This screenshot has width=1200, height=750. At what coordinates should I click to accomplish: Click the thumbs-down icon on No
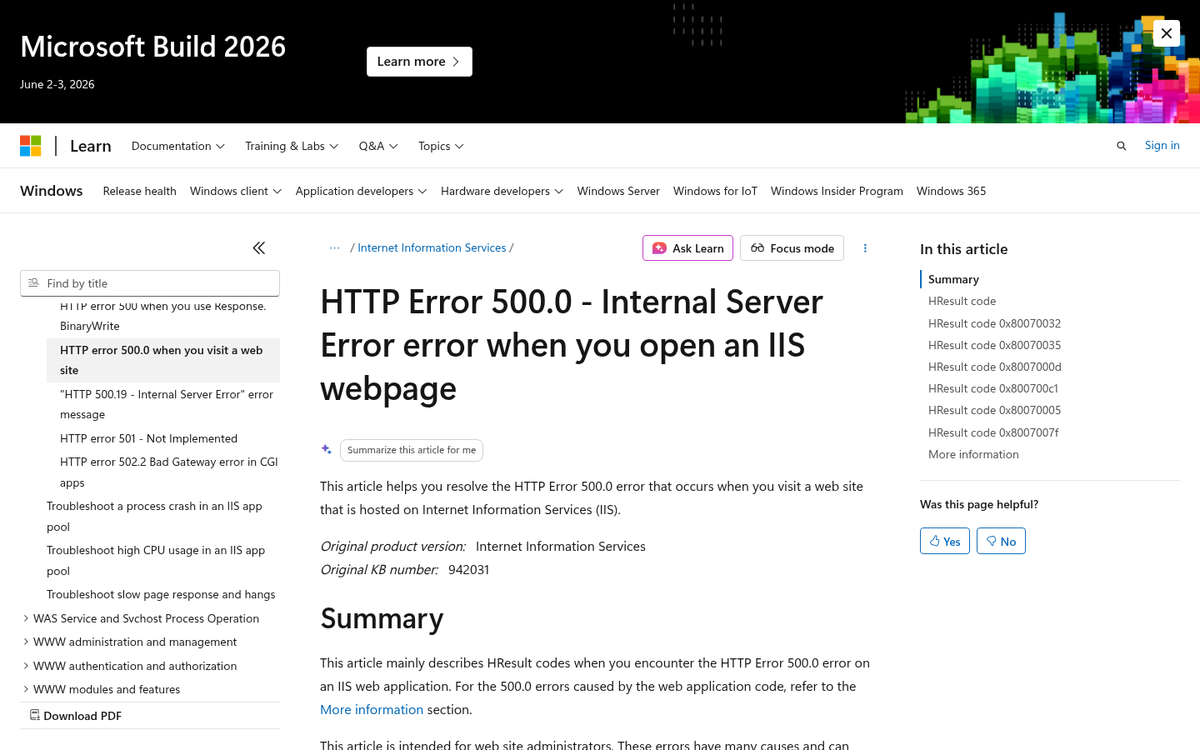click(x=990, y=540)
